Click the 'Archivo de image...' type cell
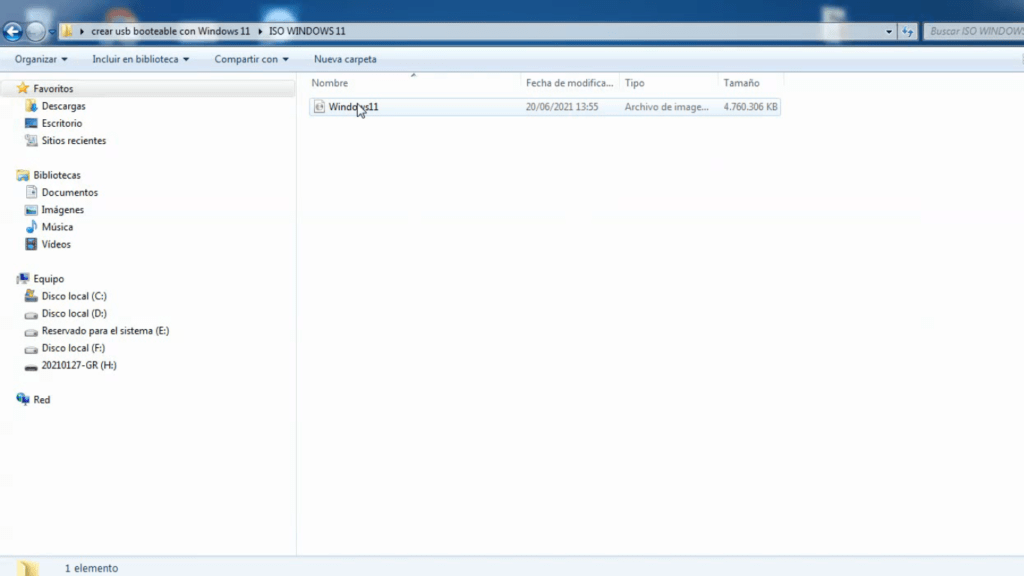This screenshot has height=576, width=1024. (666, 106)
